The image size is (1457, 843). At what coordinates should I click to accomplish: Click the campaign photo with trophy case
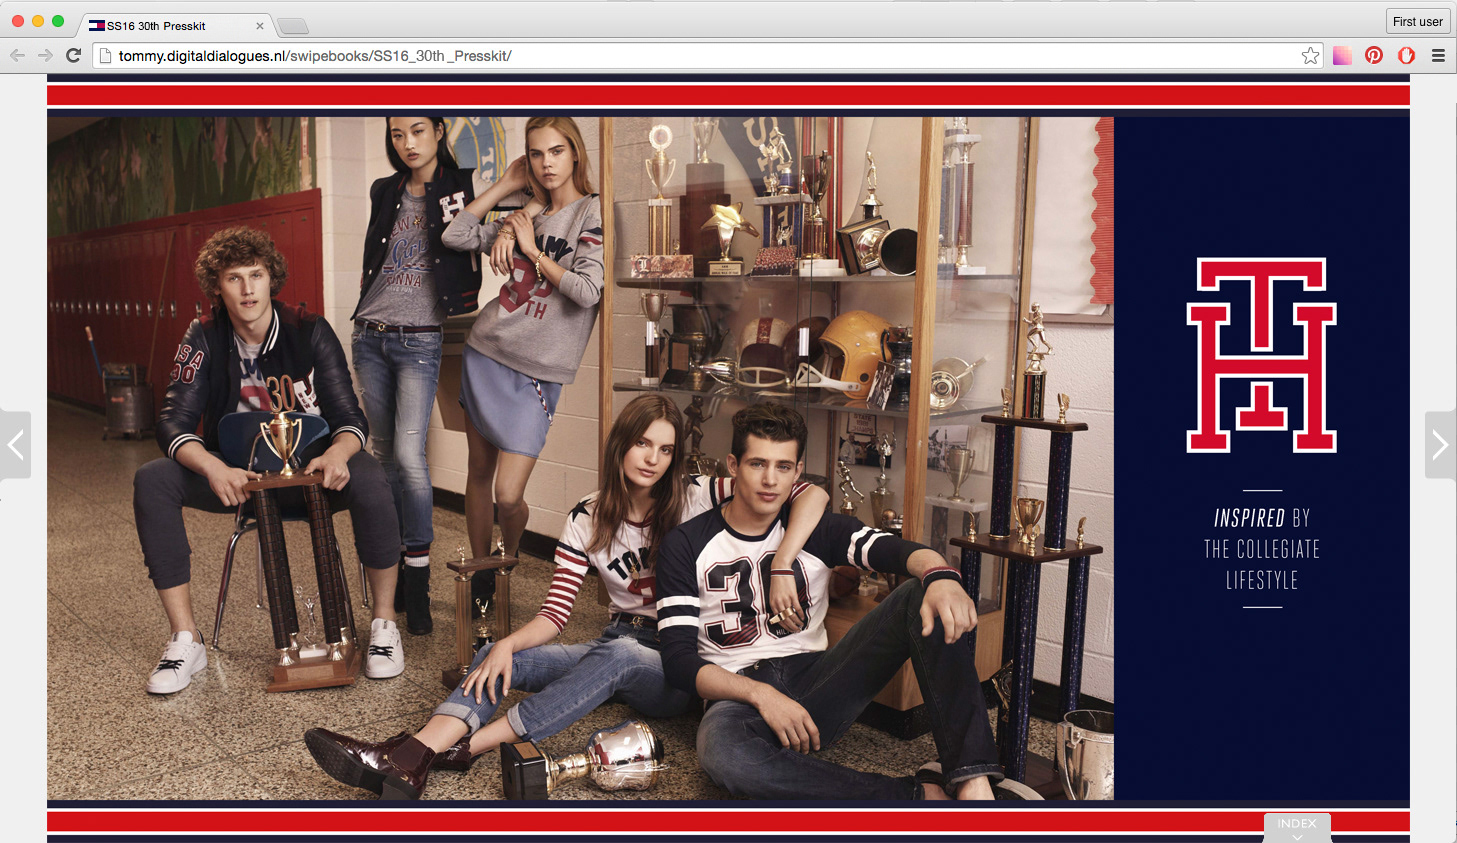point(580,458)
